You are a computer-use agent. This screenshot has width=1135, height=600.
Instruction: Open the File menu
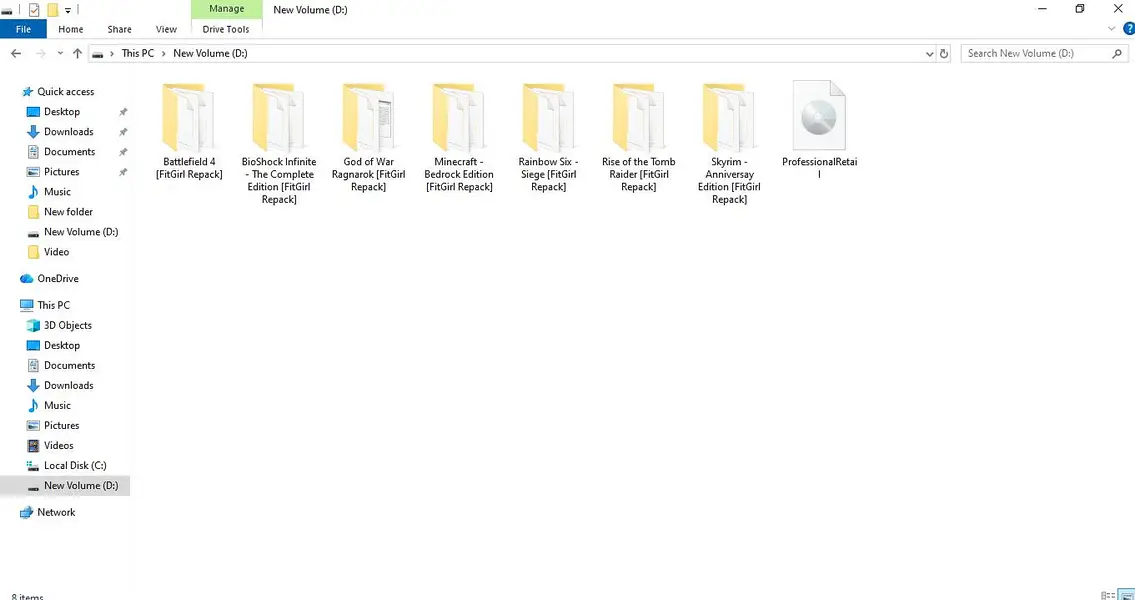[23, 30]
